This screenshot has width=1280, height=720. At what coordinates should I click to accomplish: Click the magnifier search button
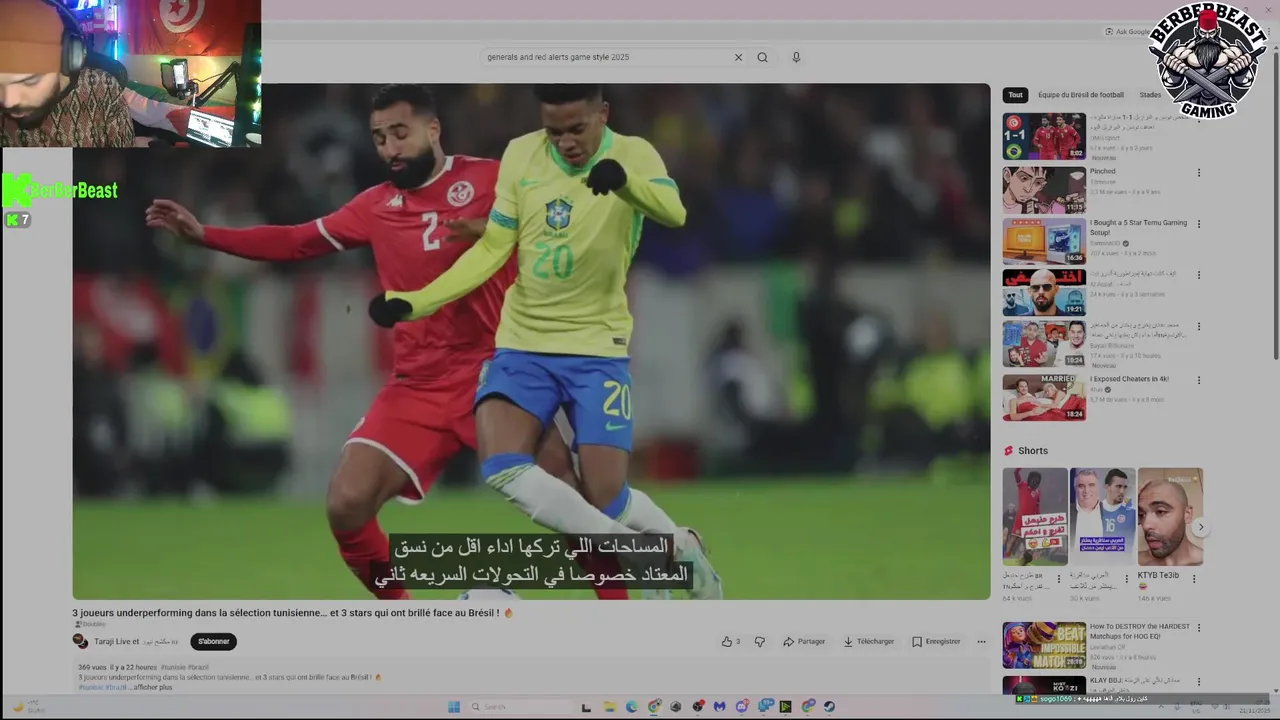(762, 57)
